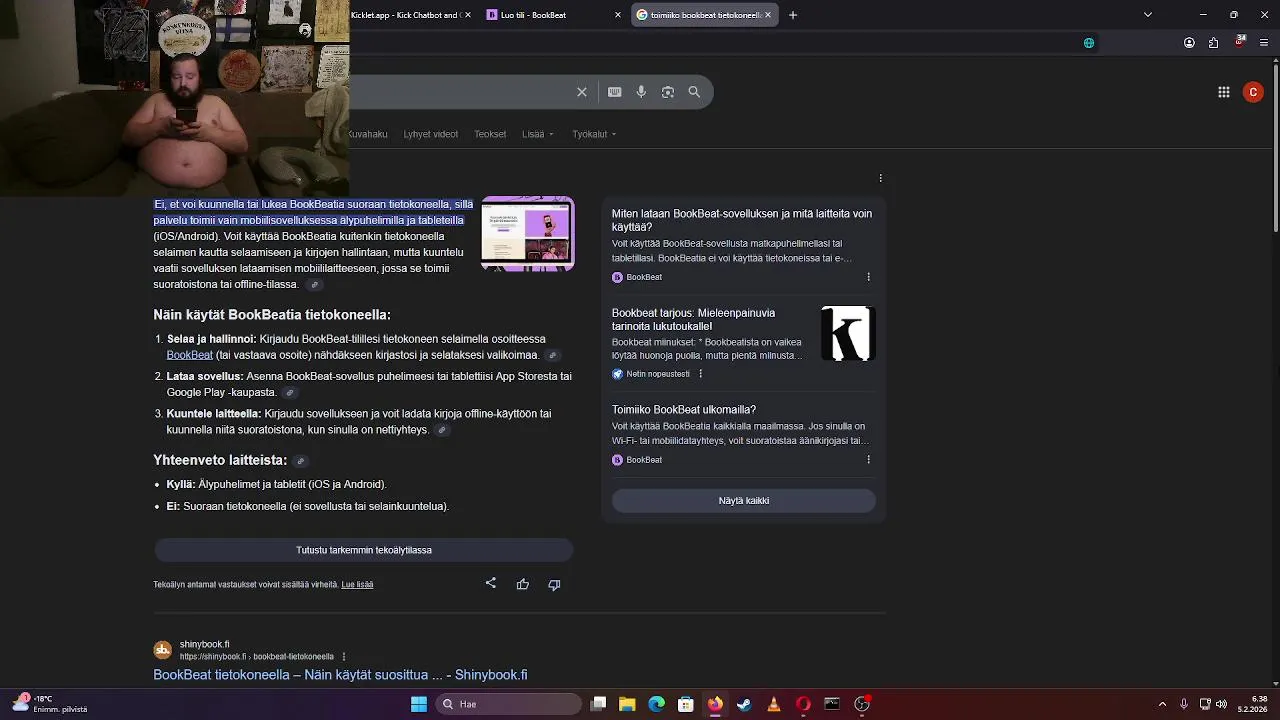Click Näytä kaikki sources button
1280x720 pixels.
744,500
